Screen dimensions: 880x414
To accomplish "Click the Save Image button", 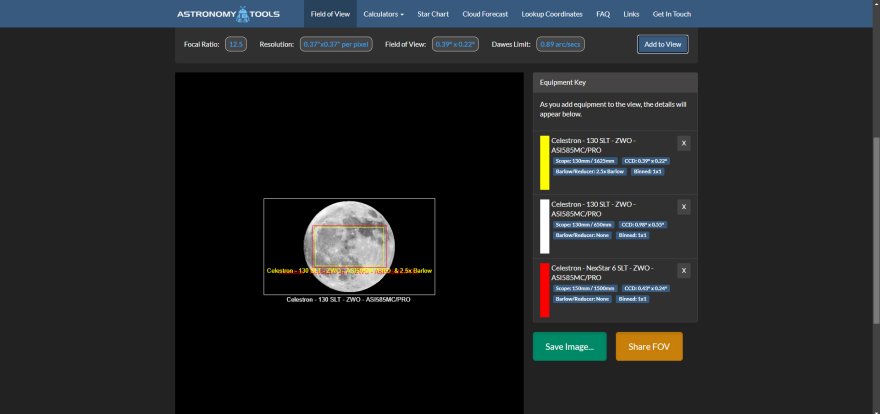I will coord(569,347).
